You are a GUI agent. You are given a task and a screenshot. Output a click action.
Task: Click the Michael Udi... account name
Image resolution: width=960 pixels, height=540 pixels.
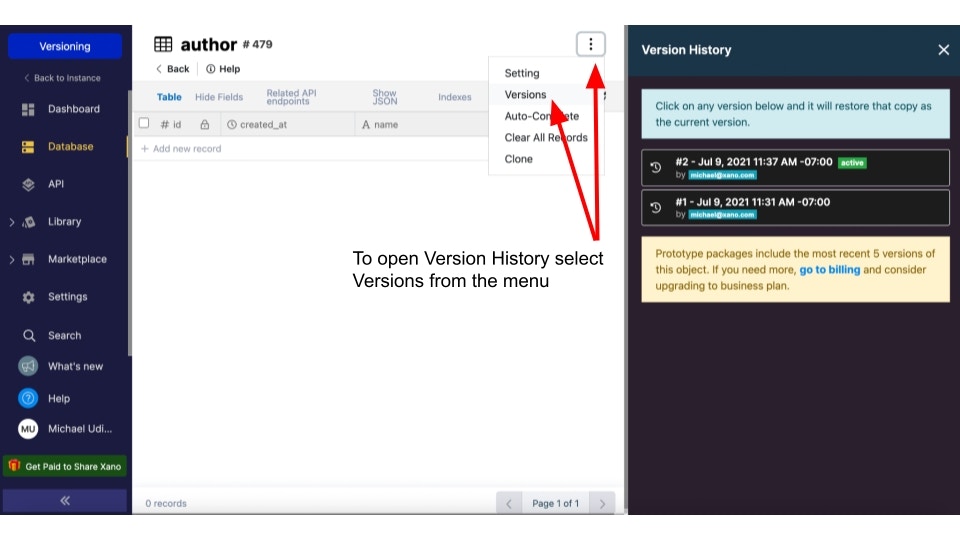click(x=80, y=429)
